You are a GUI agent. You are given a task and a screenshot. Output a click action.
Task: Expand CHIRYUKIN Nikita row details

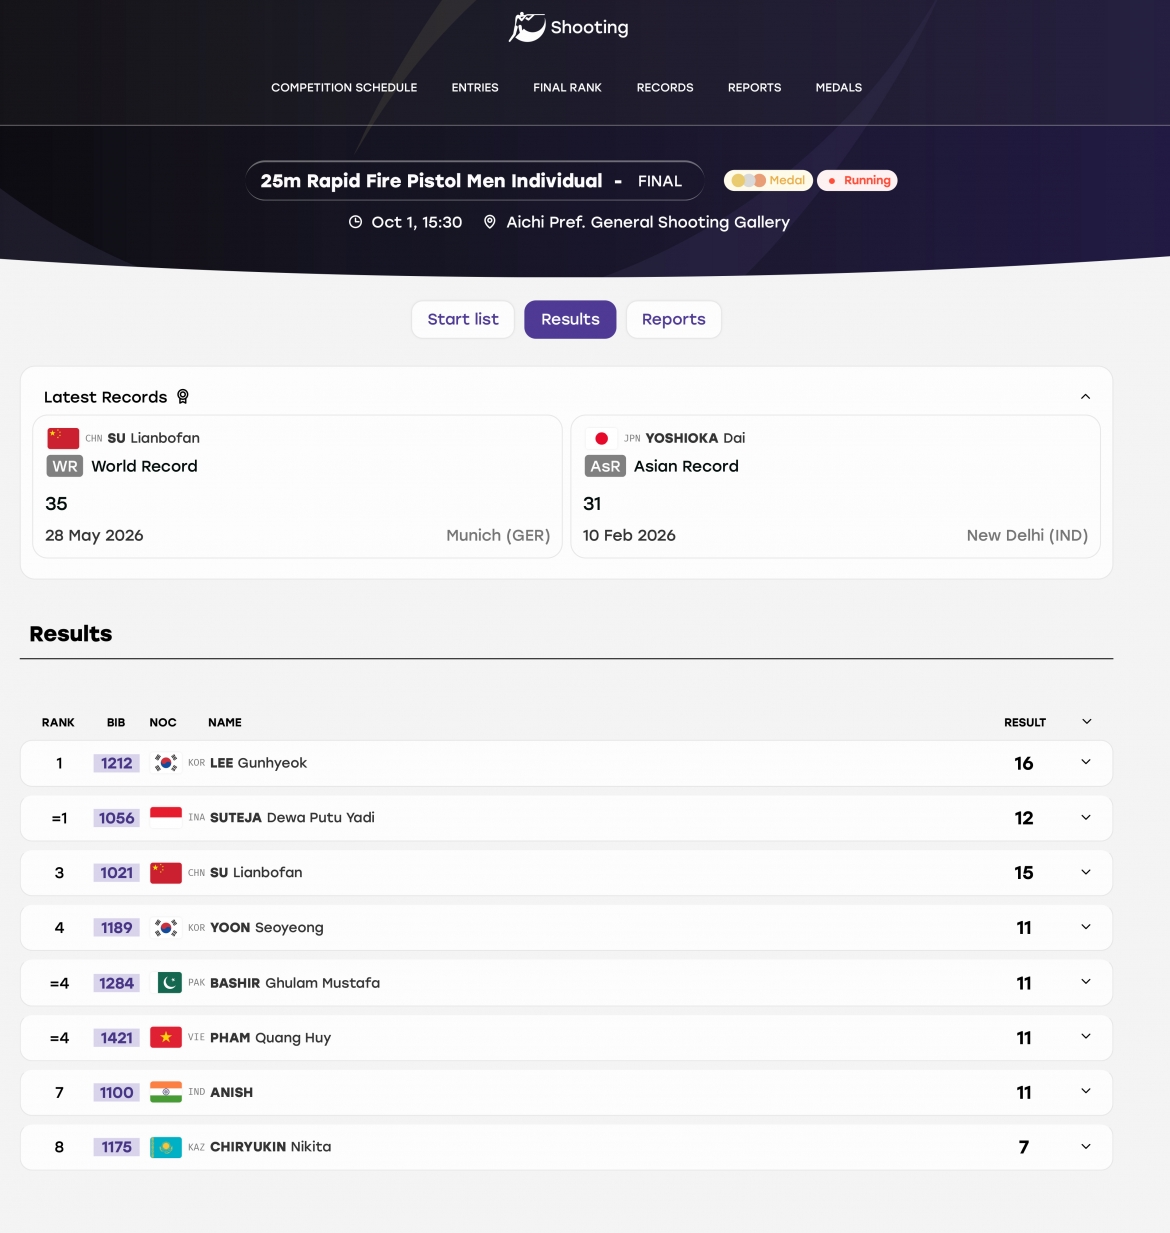tap(1086, 1147)
